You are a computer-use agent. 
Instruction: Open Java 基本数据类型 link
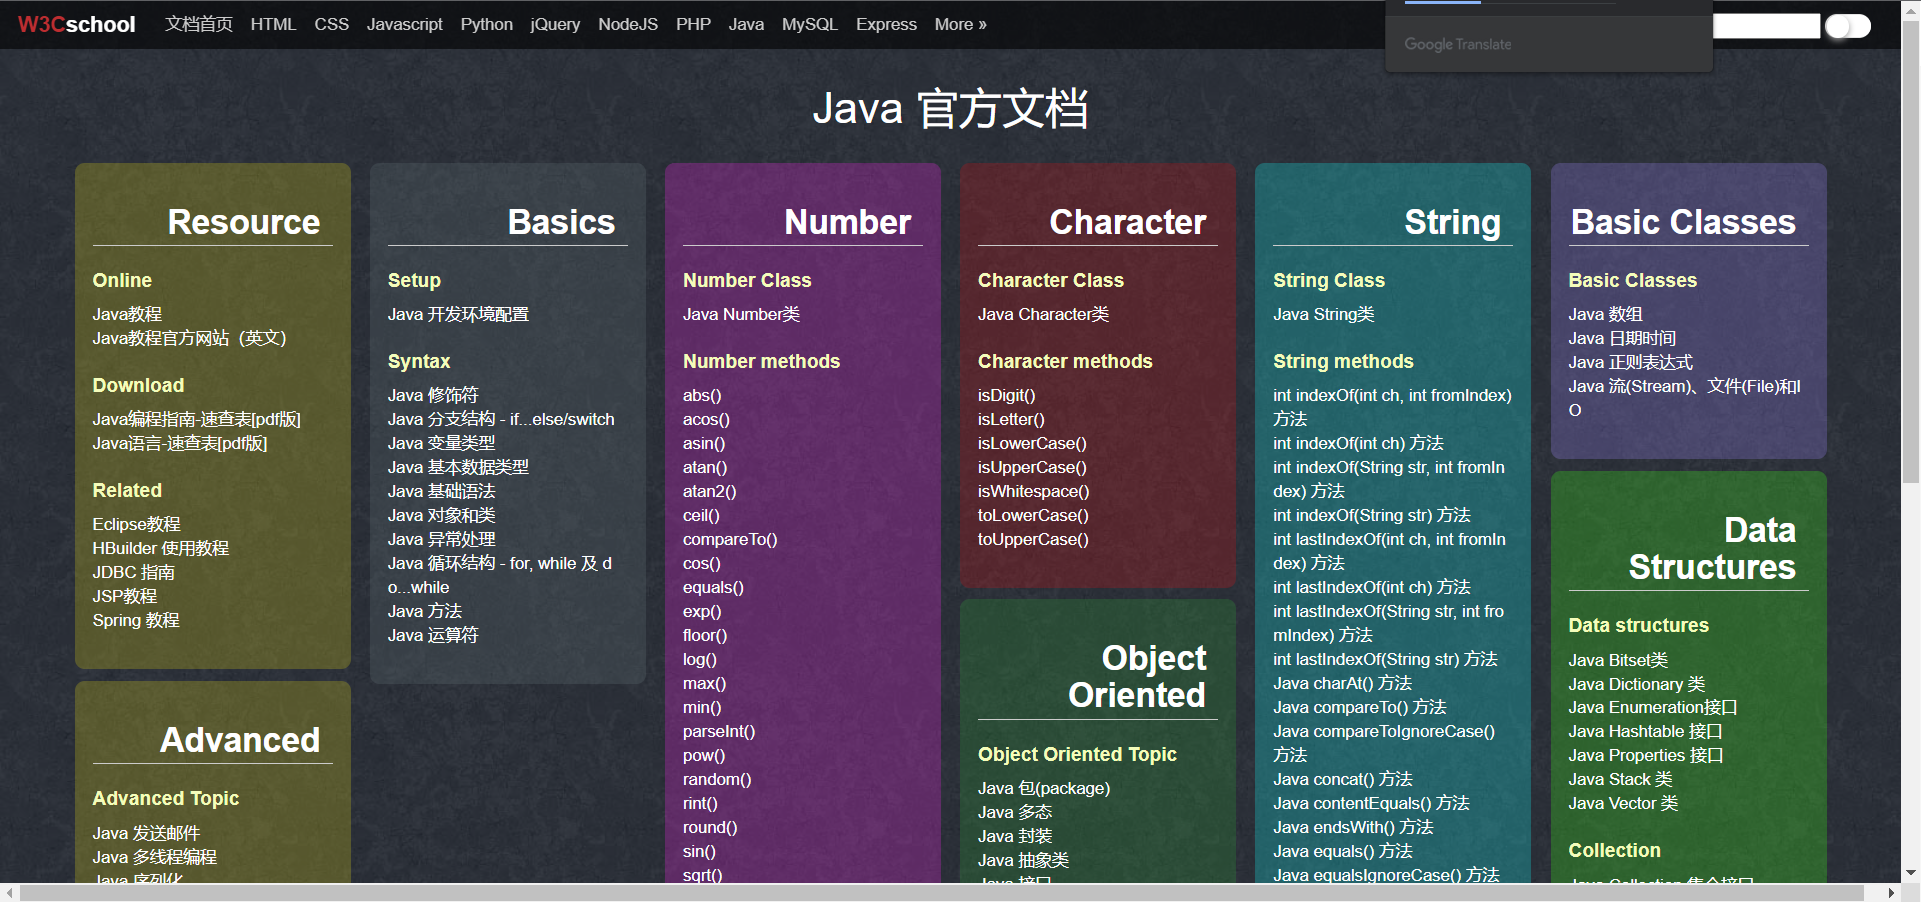(458, 467)
